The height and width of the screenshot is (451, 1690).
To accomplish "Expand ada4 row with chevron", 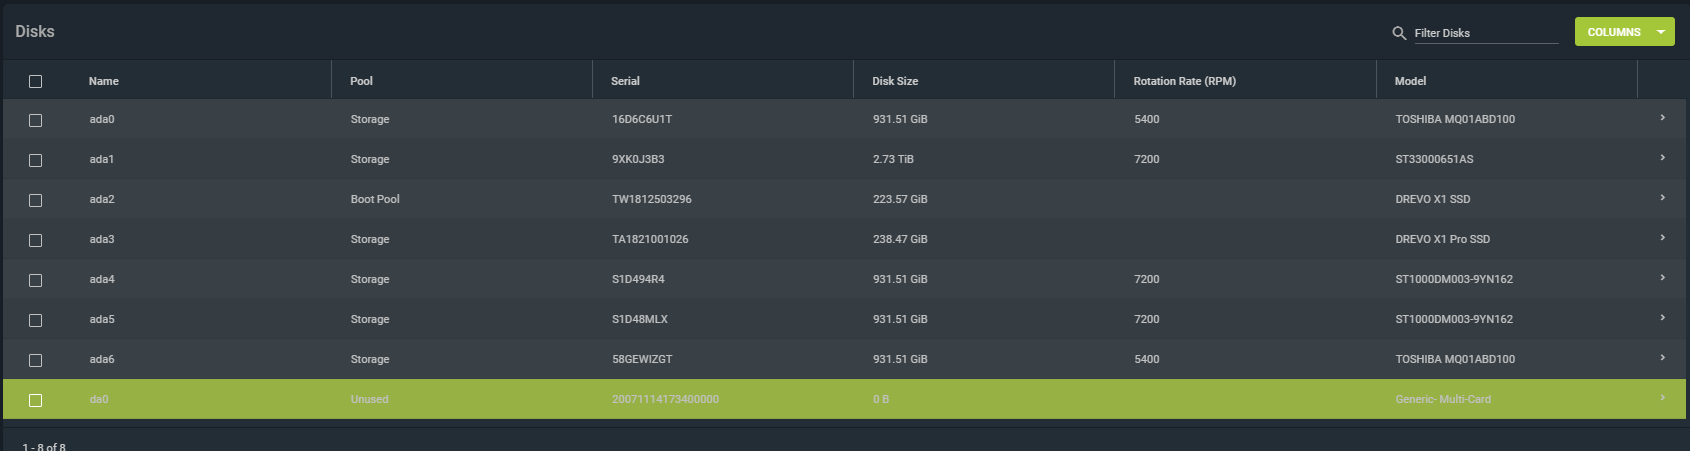I will pyautogui.click(x=1662, y=278).
